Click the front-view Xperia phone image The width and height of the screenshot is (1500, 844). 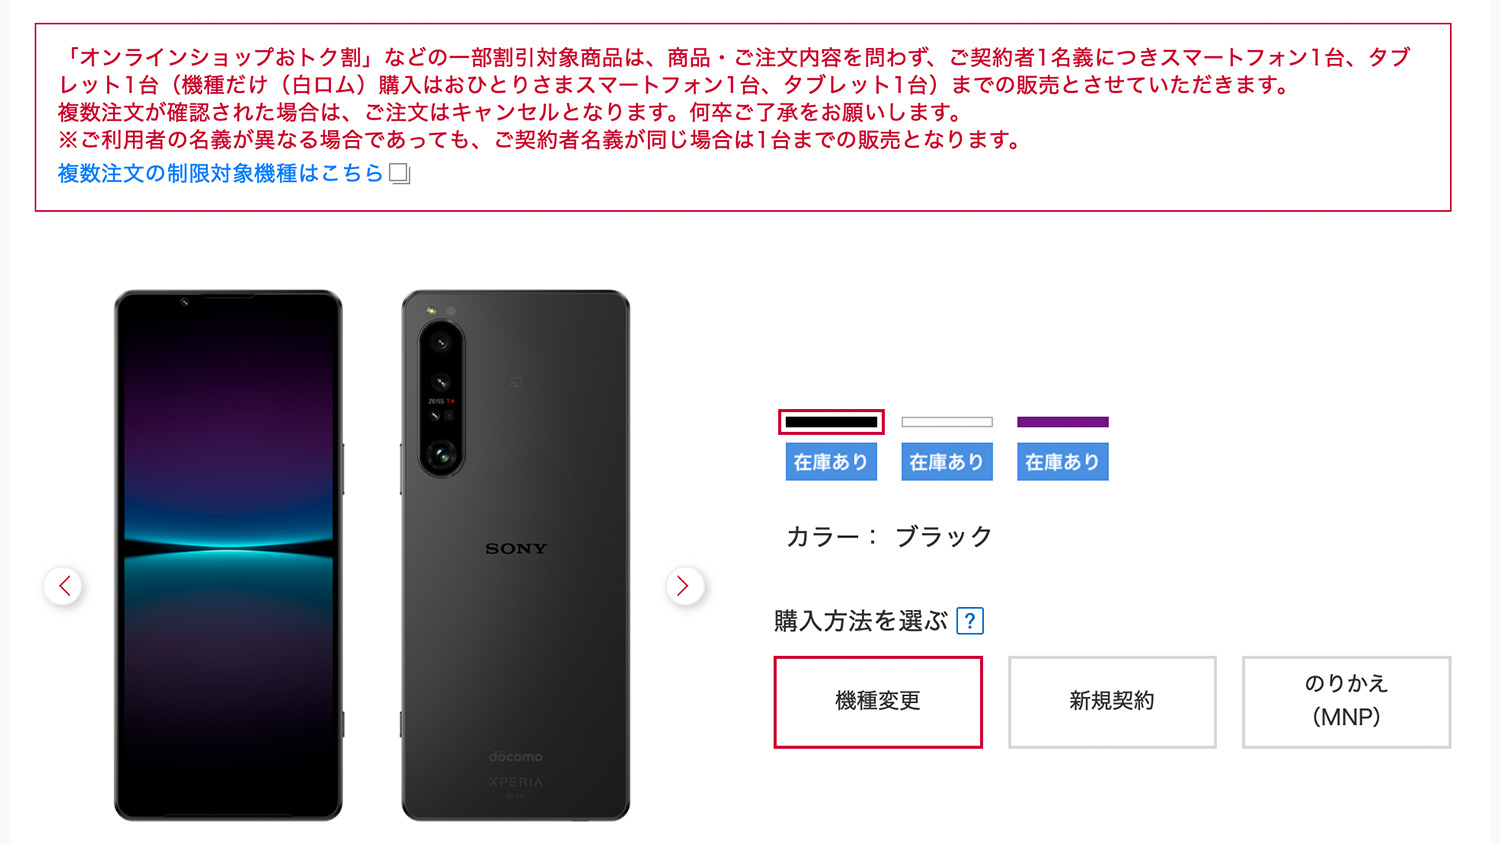[x=228, y=556]
